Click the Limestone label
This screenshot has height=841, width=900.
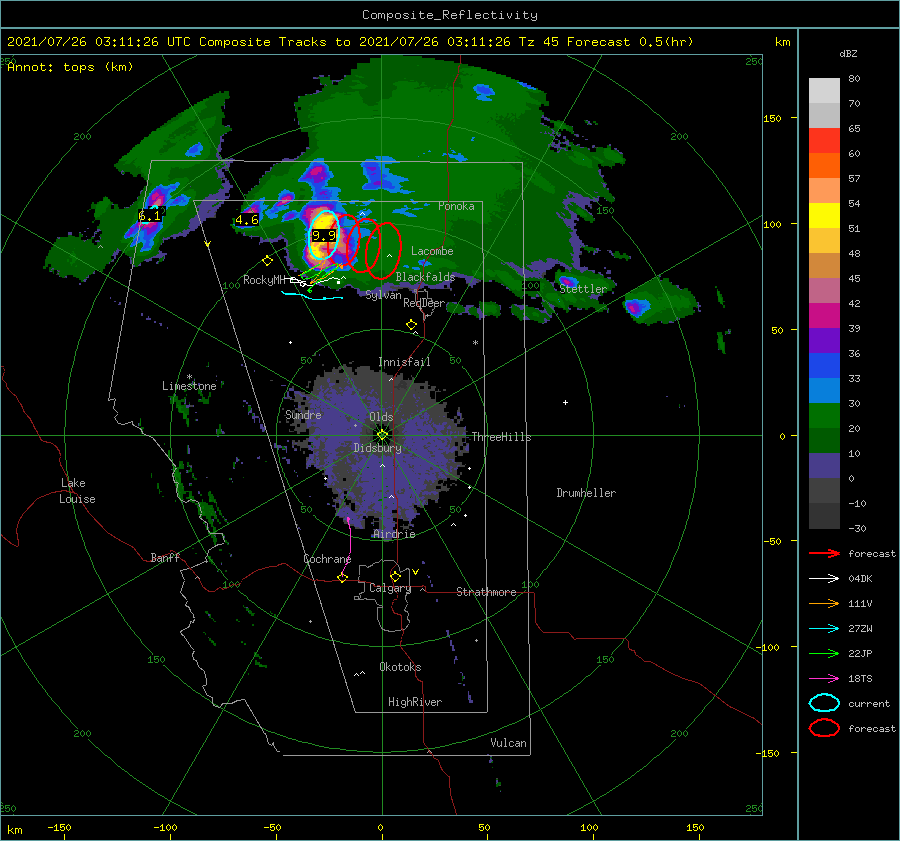(x=189, y=386)
